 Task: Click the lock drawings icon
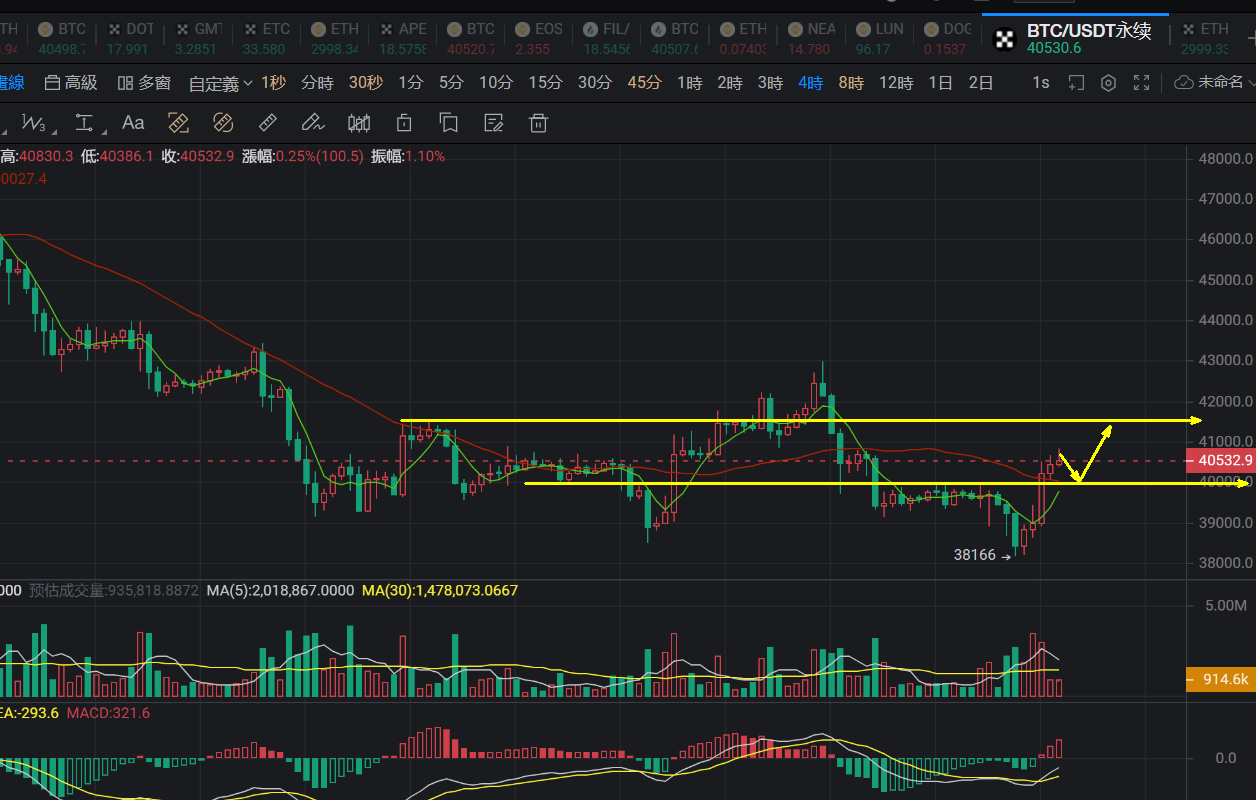[x=404, y=123]
